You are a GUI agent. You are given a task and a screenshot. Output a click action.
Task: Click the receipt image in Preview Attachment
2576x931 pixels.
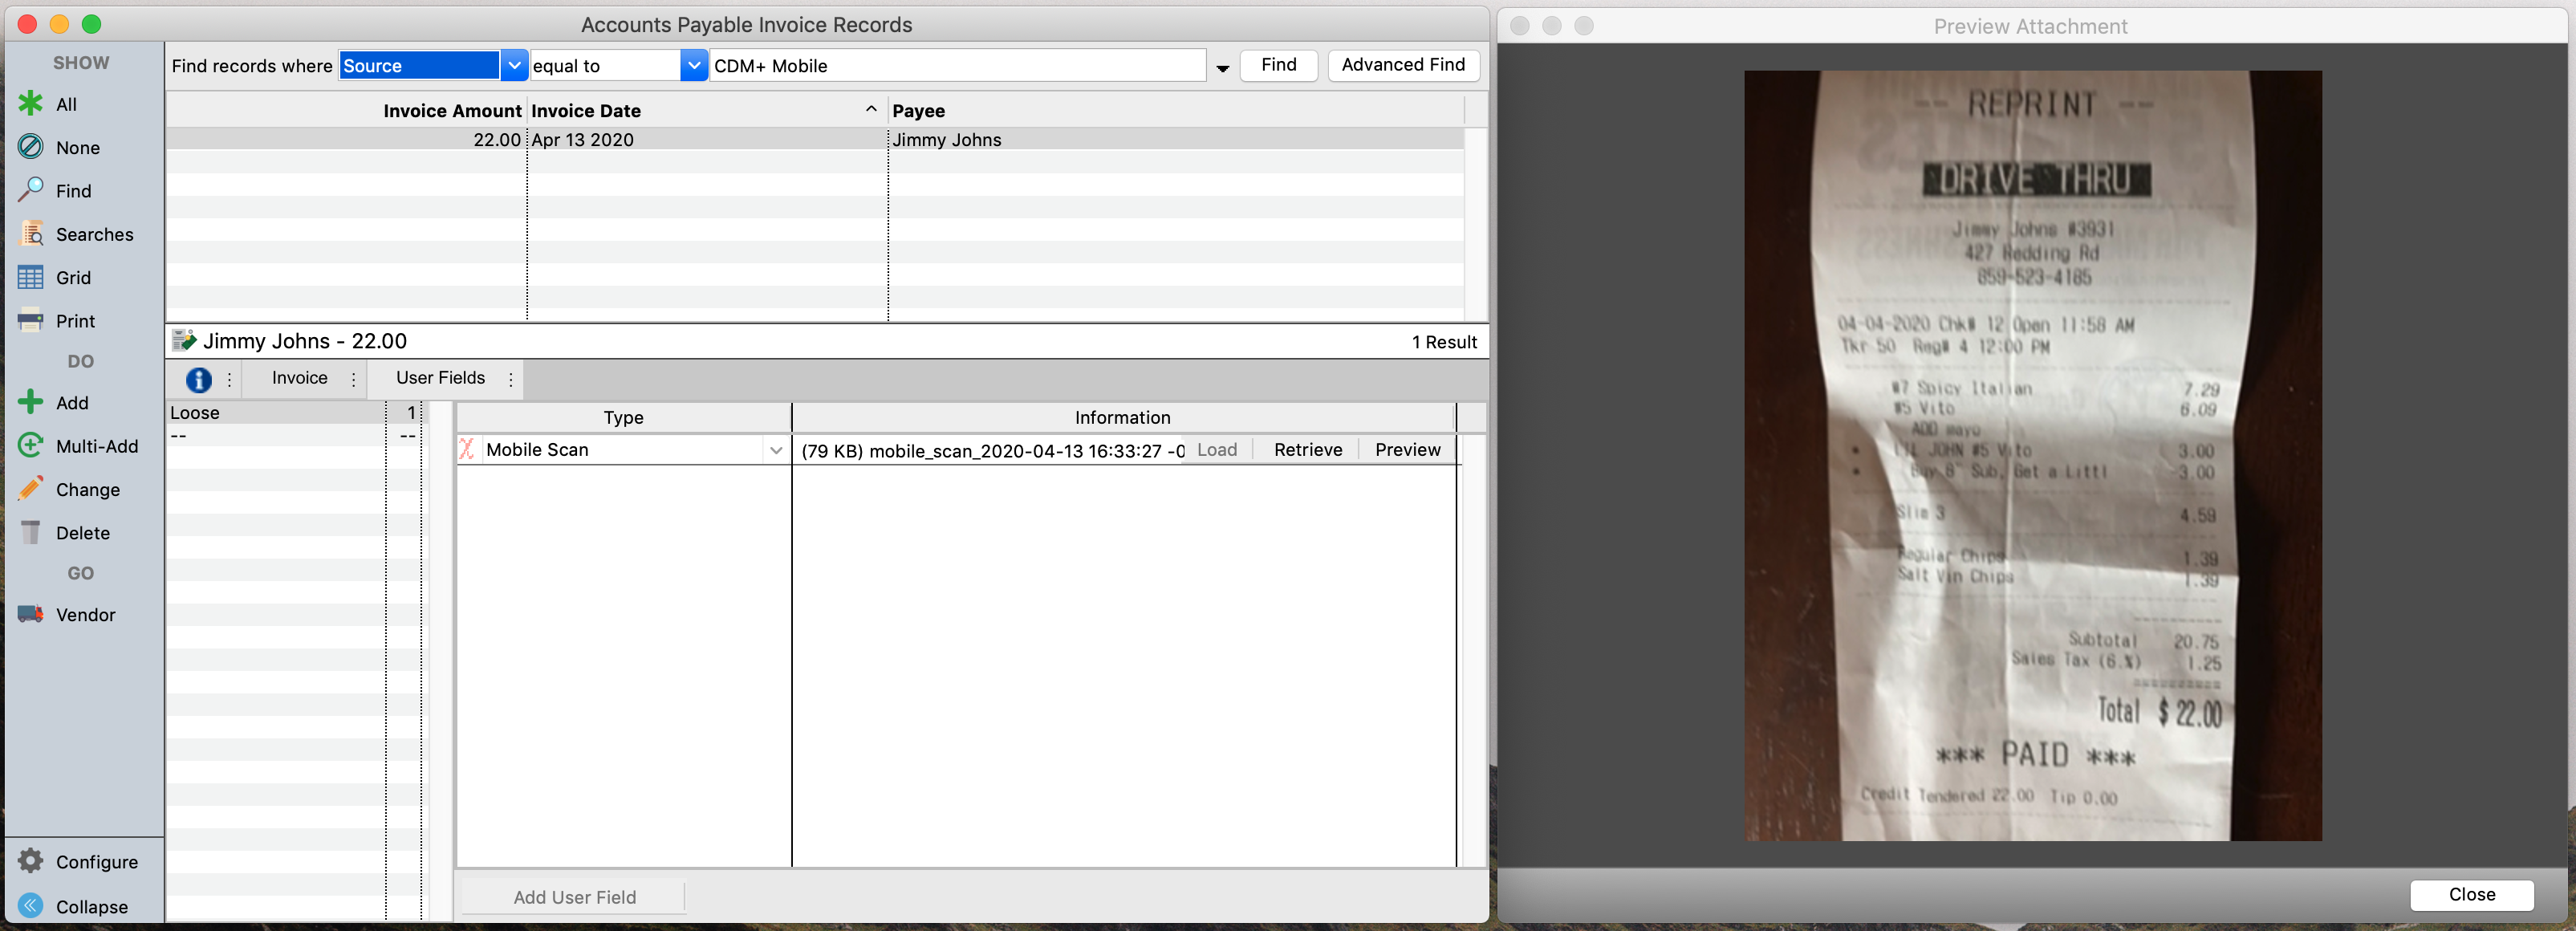point(2032,455)
